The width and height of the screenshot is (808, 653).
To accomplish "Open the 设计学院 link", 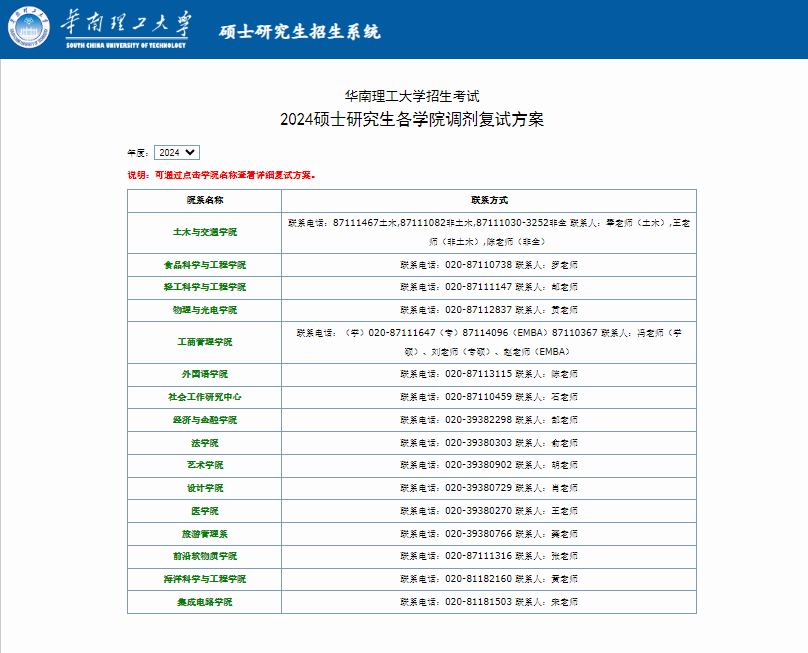I will (205, 488).
